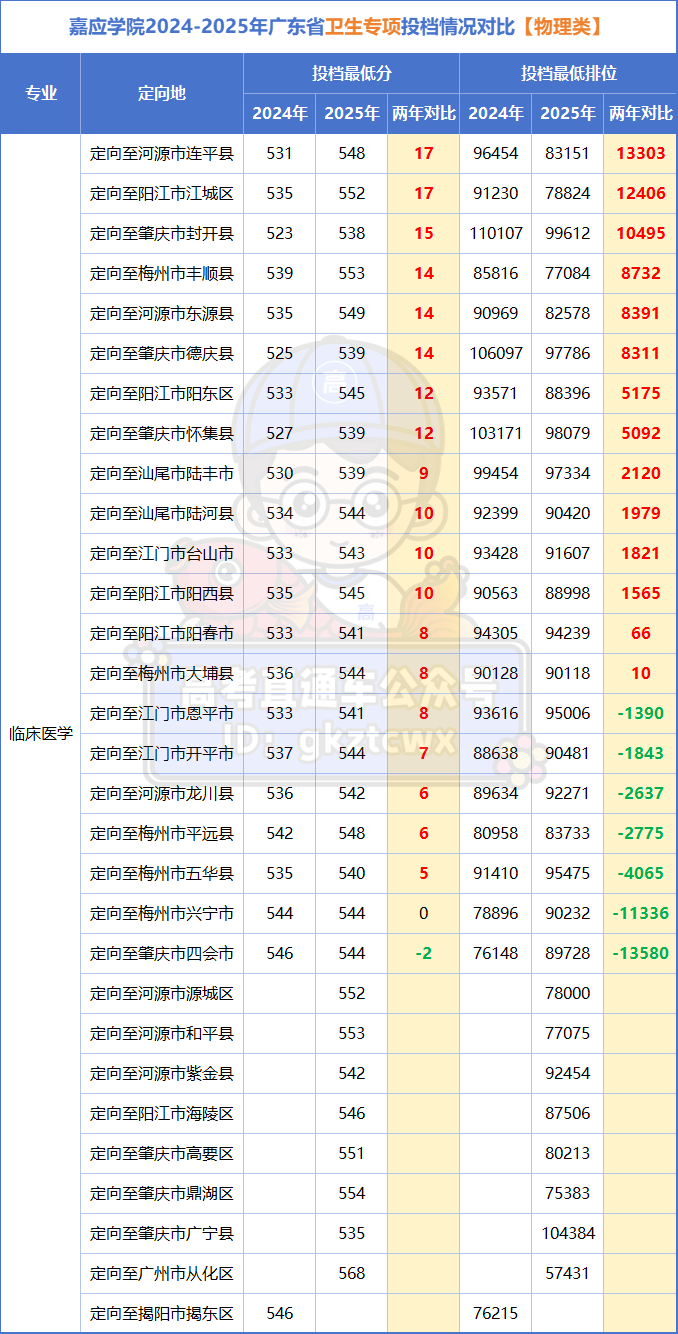Select row 定向至河源市东源县
Screen dimensions: 678x1334
(x=379, y=314)
